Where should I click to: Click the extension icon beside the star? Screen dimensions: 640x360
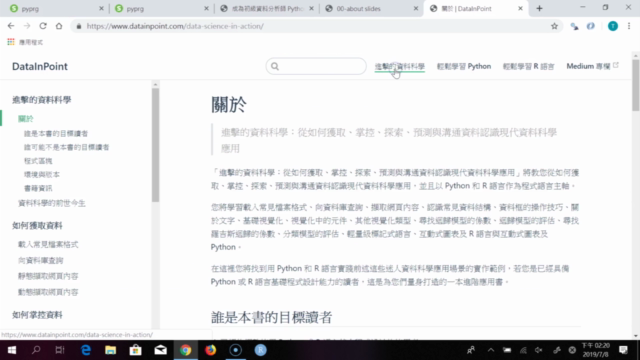[574, 26]
